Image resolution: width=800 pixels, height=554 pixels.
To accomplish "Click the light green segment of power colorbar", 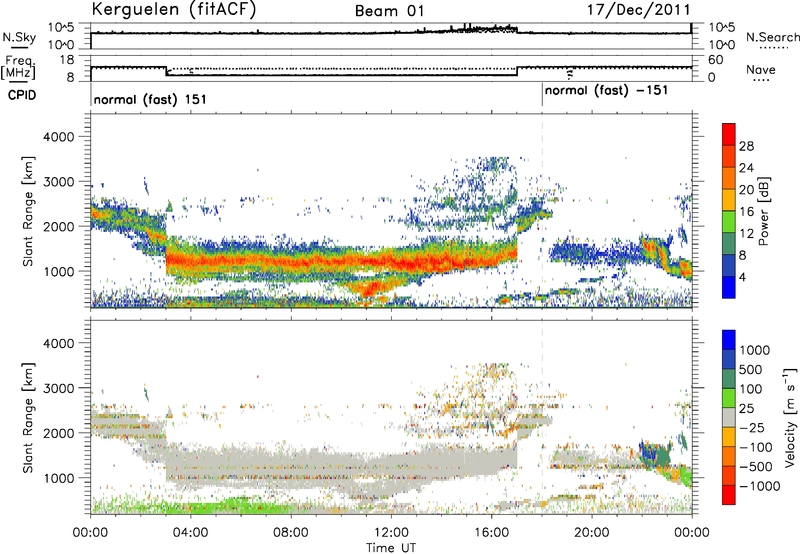I will pos(729,222).
